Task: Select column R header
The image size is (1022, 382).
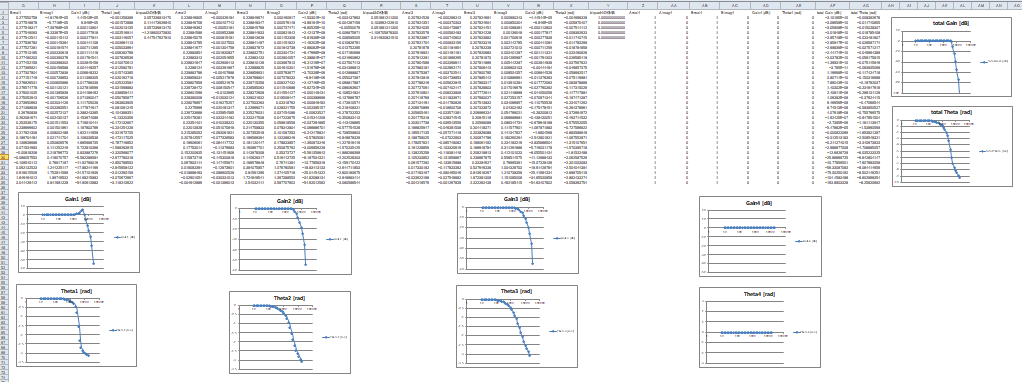Action: pyautogui.click(x=382, y=5)
